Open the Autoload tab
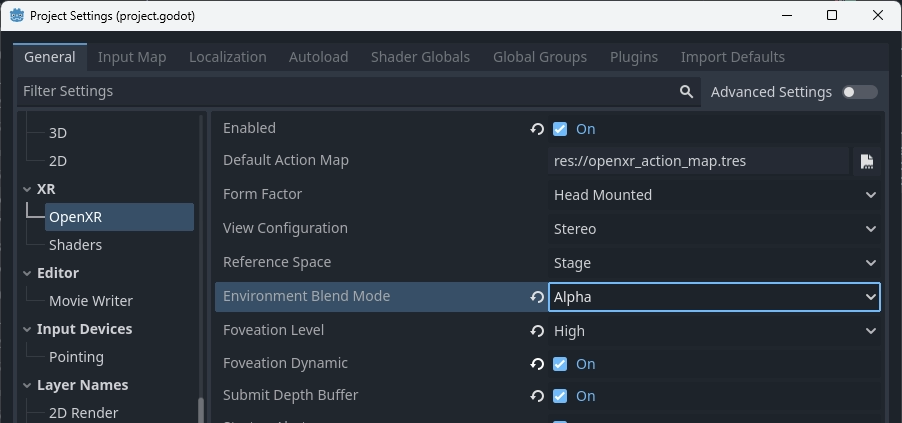This screenshot has height=423, width=902. pos(318,57)
